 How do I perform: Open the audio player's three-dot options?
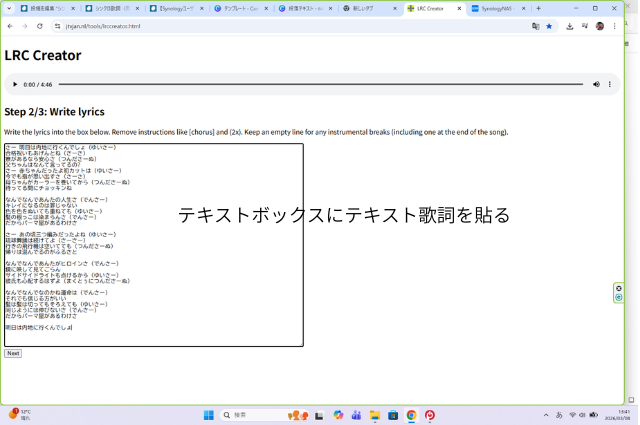coord(610,85)
